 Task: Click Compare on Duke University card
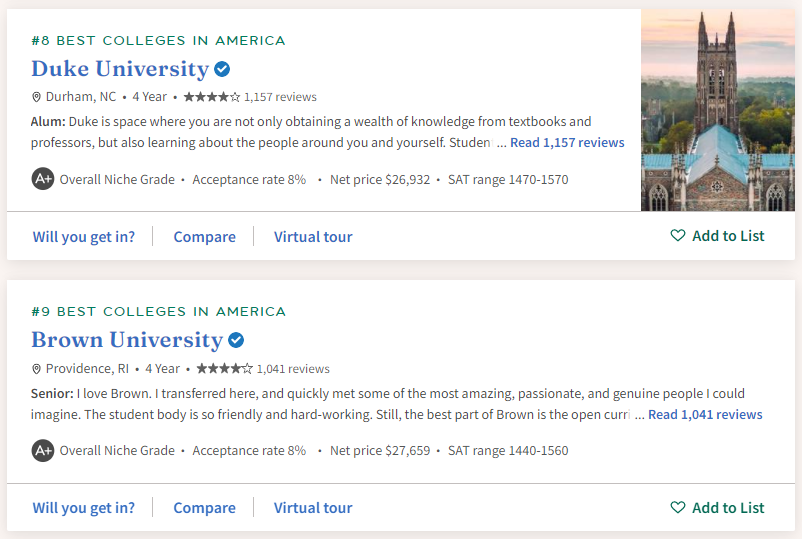pyautogui.click(x=204, y=237)
